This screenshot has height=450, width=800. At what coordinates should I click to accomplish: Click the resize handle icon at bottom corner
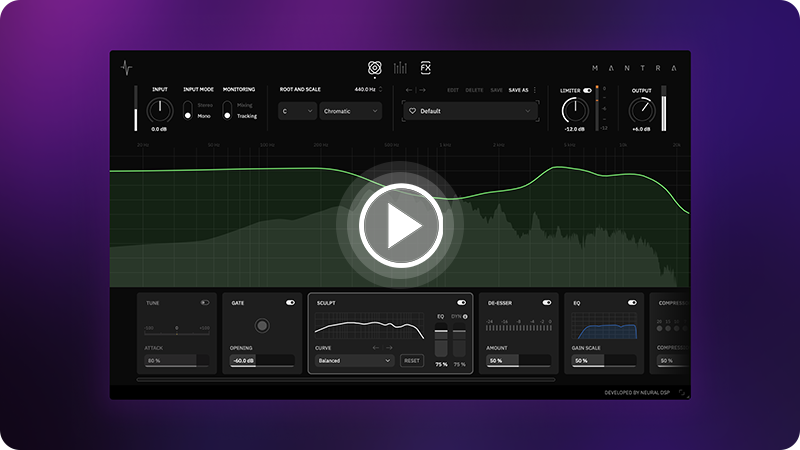click(682, 392)
